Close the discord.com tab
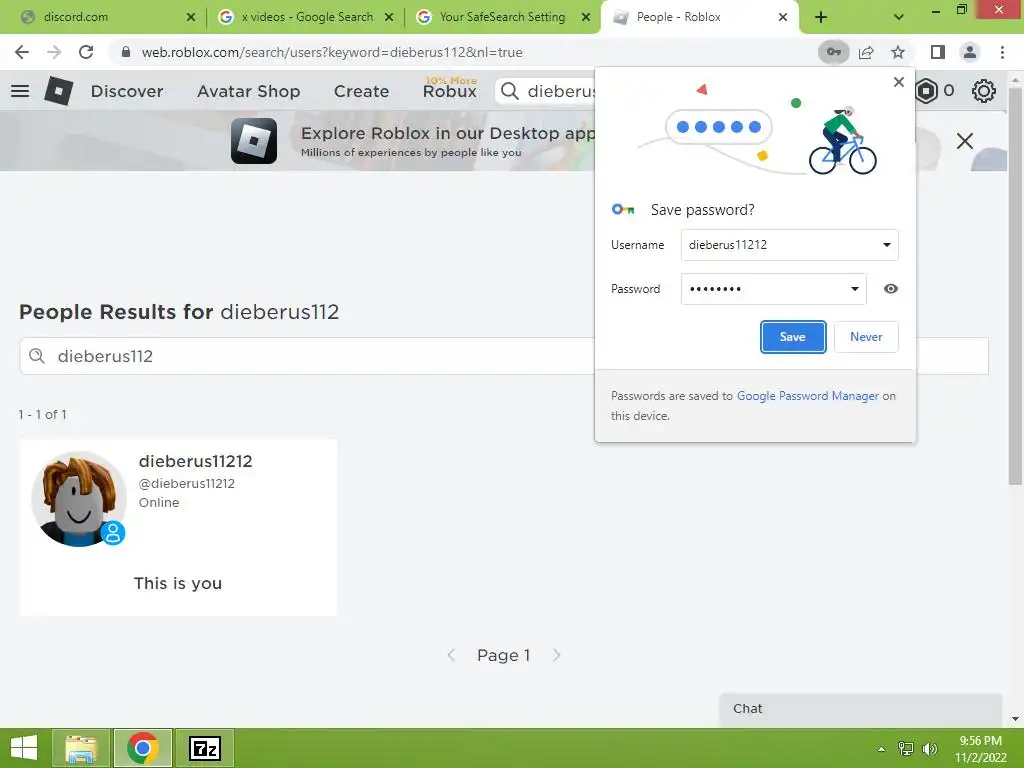The image size is (1024, 768). pos(191,17)
